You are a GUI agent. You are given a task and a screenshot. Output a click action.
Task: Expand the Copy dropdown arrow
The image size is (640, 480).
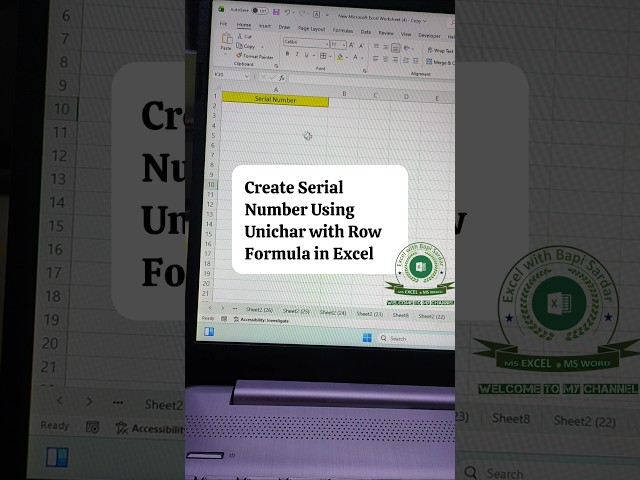[x=262, y=47]
